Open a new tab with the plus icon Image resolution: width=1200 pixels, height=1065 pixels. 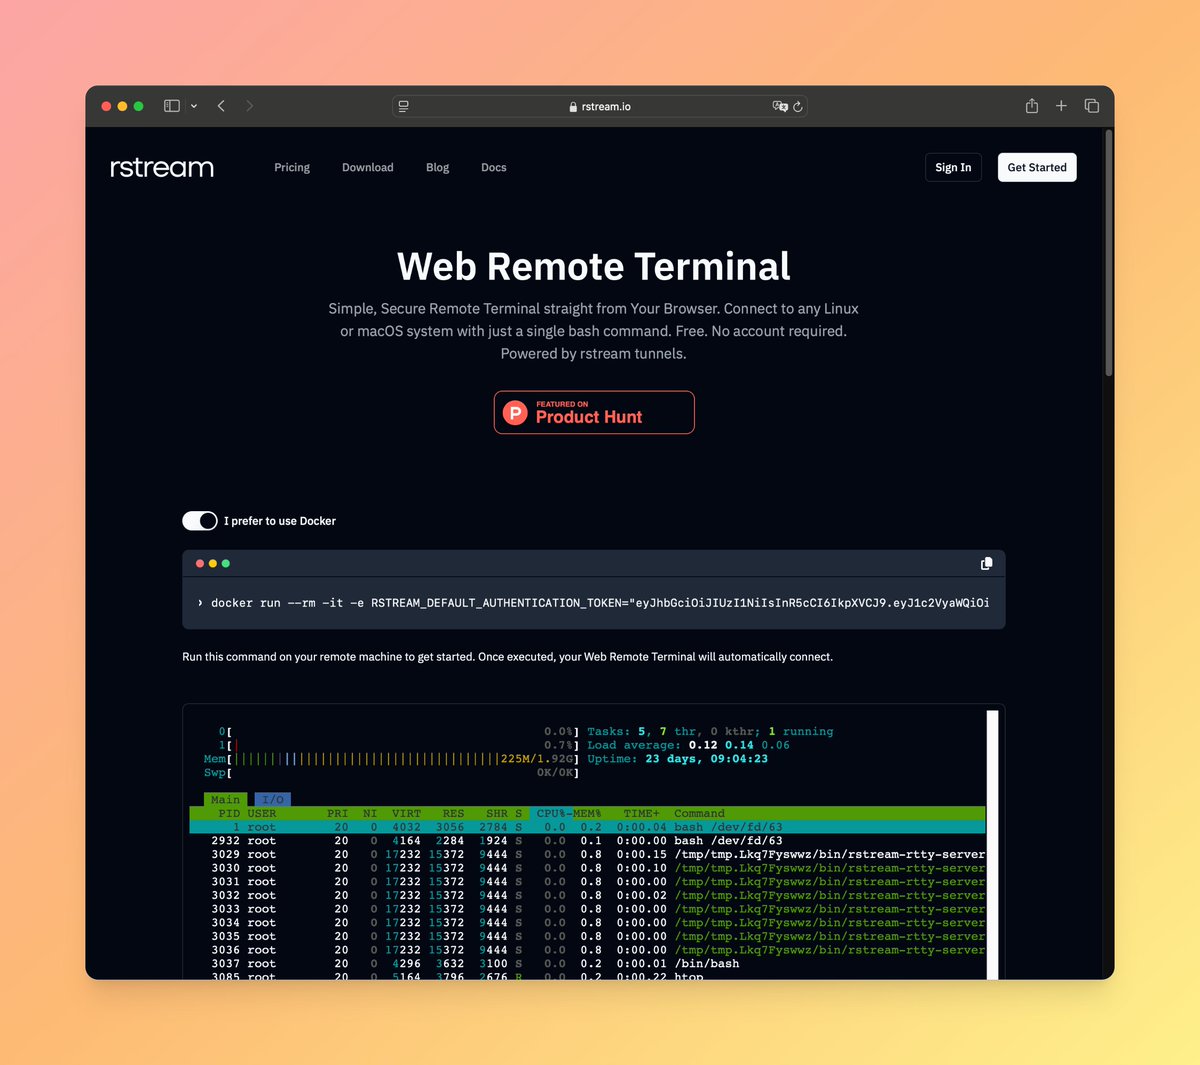click(x=1061, y=106)
